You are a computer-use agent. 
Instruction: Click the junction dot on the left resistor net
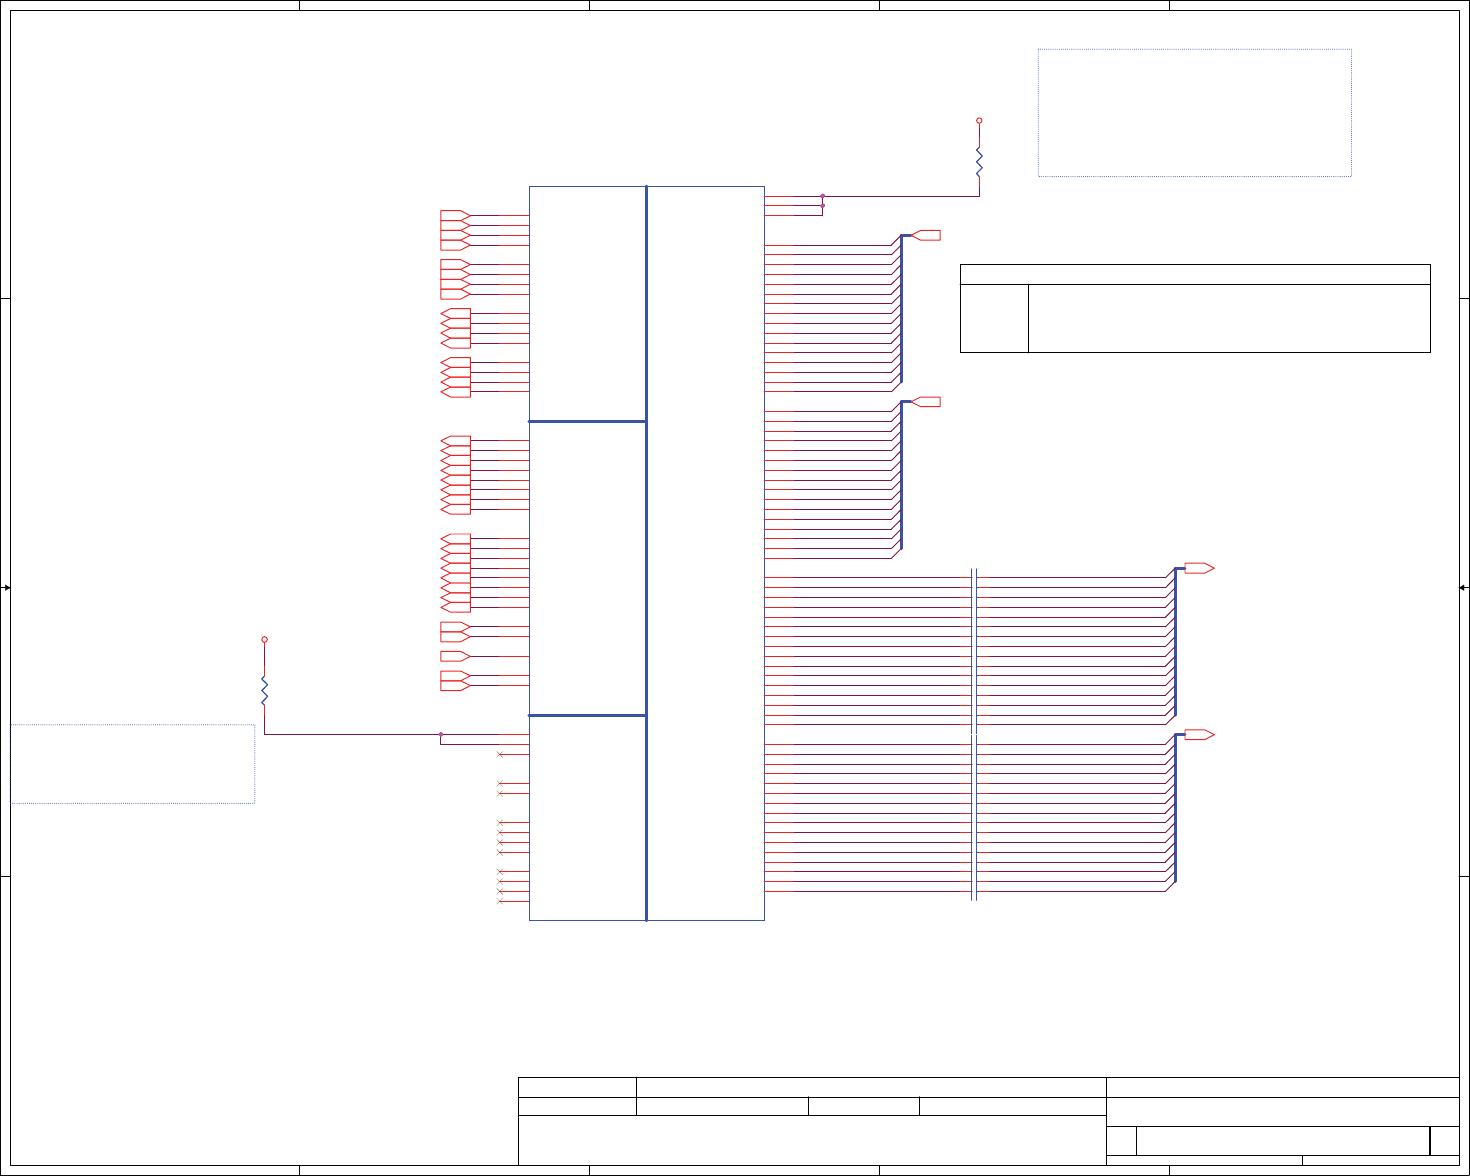440,734
